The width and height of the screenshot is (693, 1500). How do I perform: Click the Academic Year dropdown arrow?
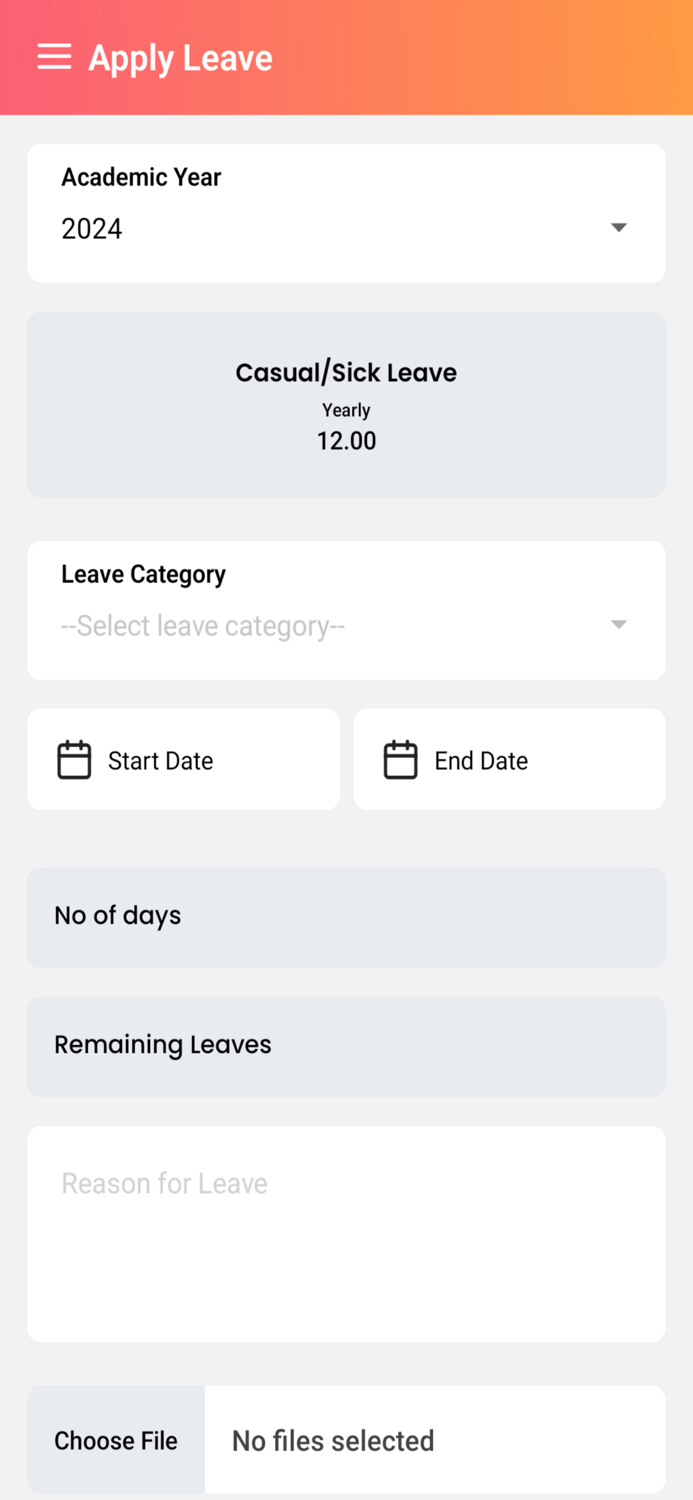(618, 228)
